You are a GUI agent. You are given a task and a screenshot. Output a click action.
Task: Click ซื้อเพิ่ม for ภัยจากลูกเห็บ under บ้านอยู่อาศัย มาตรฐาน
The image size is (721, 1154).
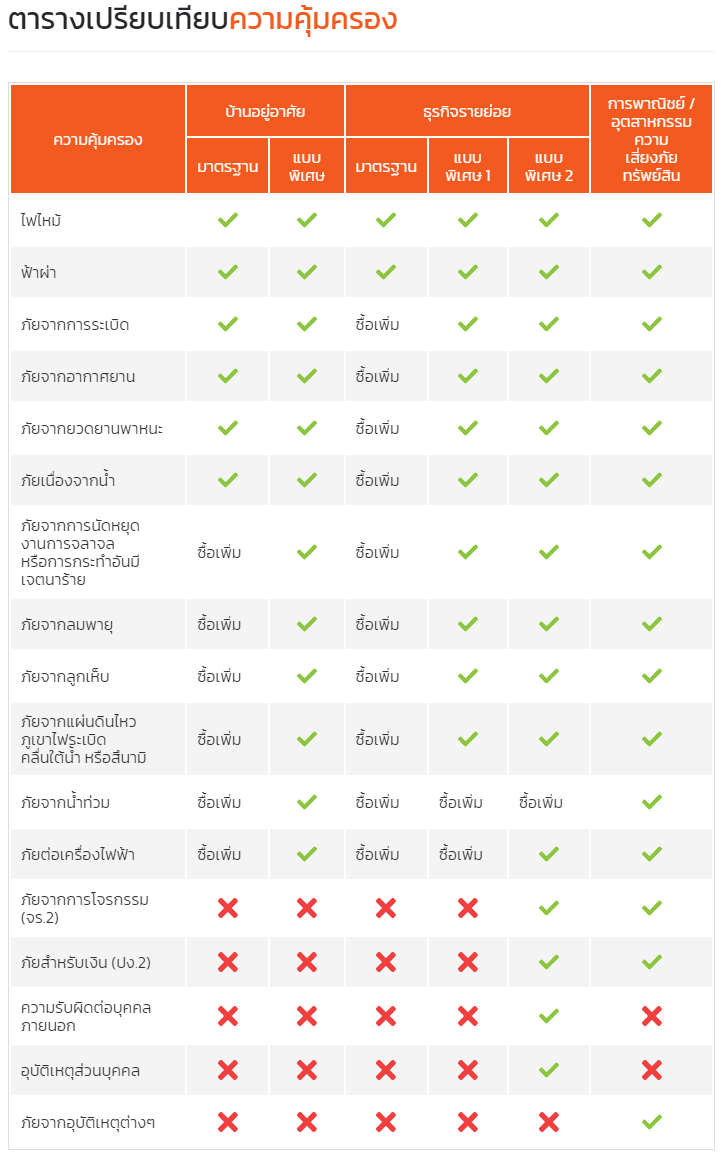(219, 676)
